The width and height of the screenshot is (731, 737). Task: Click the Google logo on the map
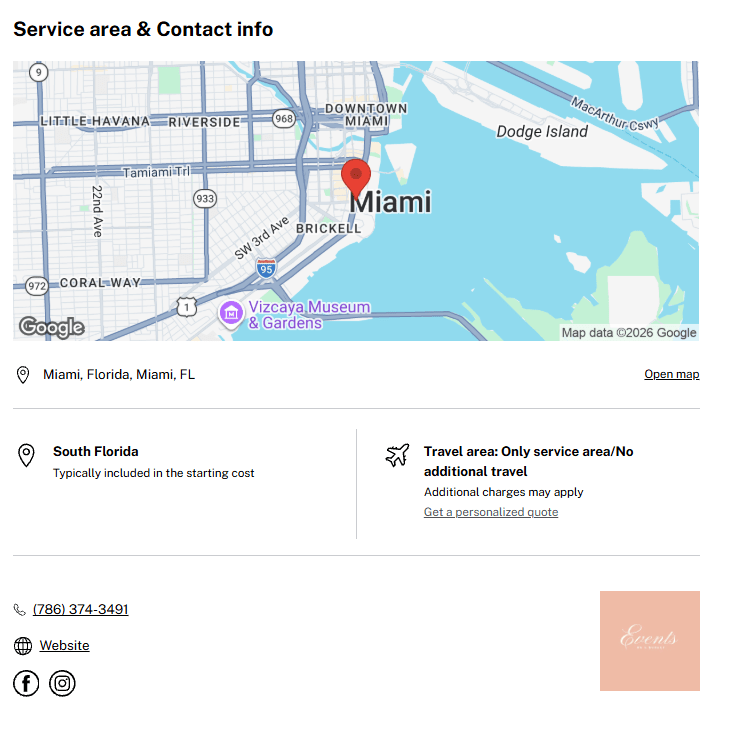pyautogui.click(x=52, y=327)
